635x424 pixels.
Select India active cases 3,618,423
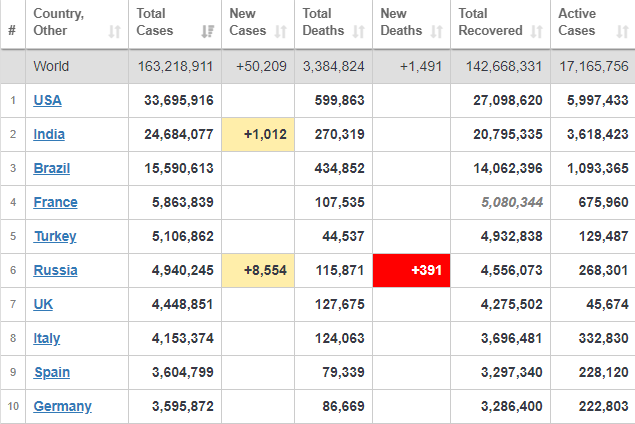[598, 134]
